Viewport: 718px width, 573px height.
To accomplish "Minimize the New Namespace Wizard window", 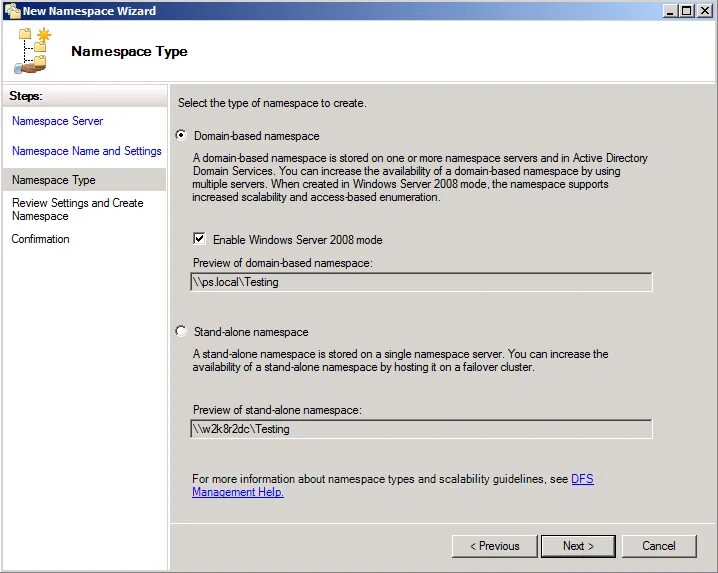I will (670, 11).
